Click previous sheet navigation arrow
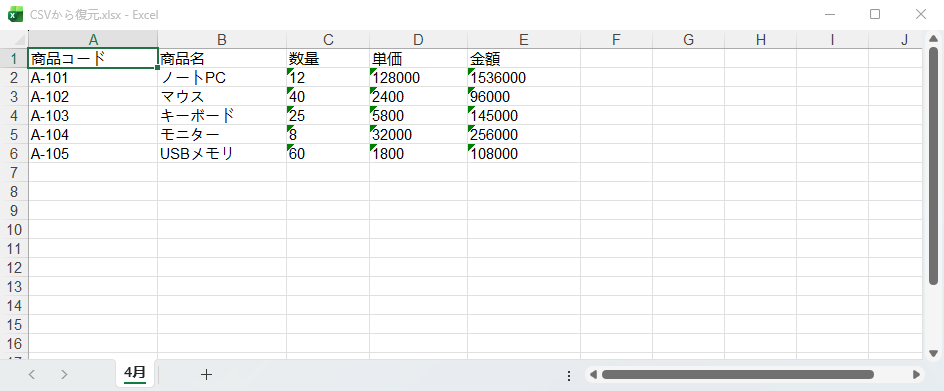Screen dimensions: 944x391 [32, 374]
